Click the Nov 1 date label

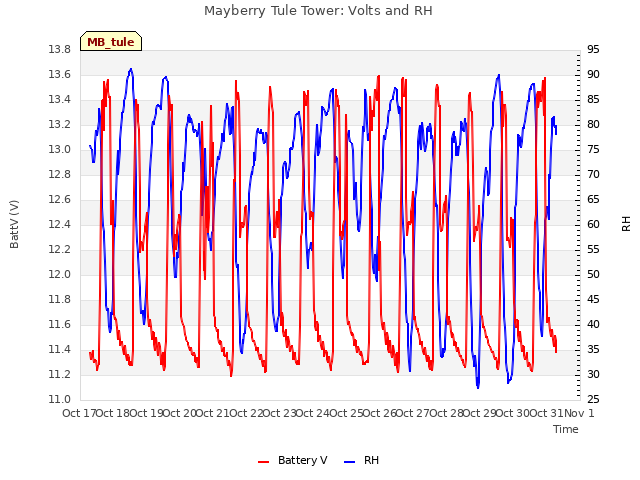pos(579,413)
